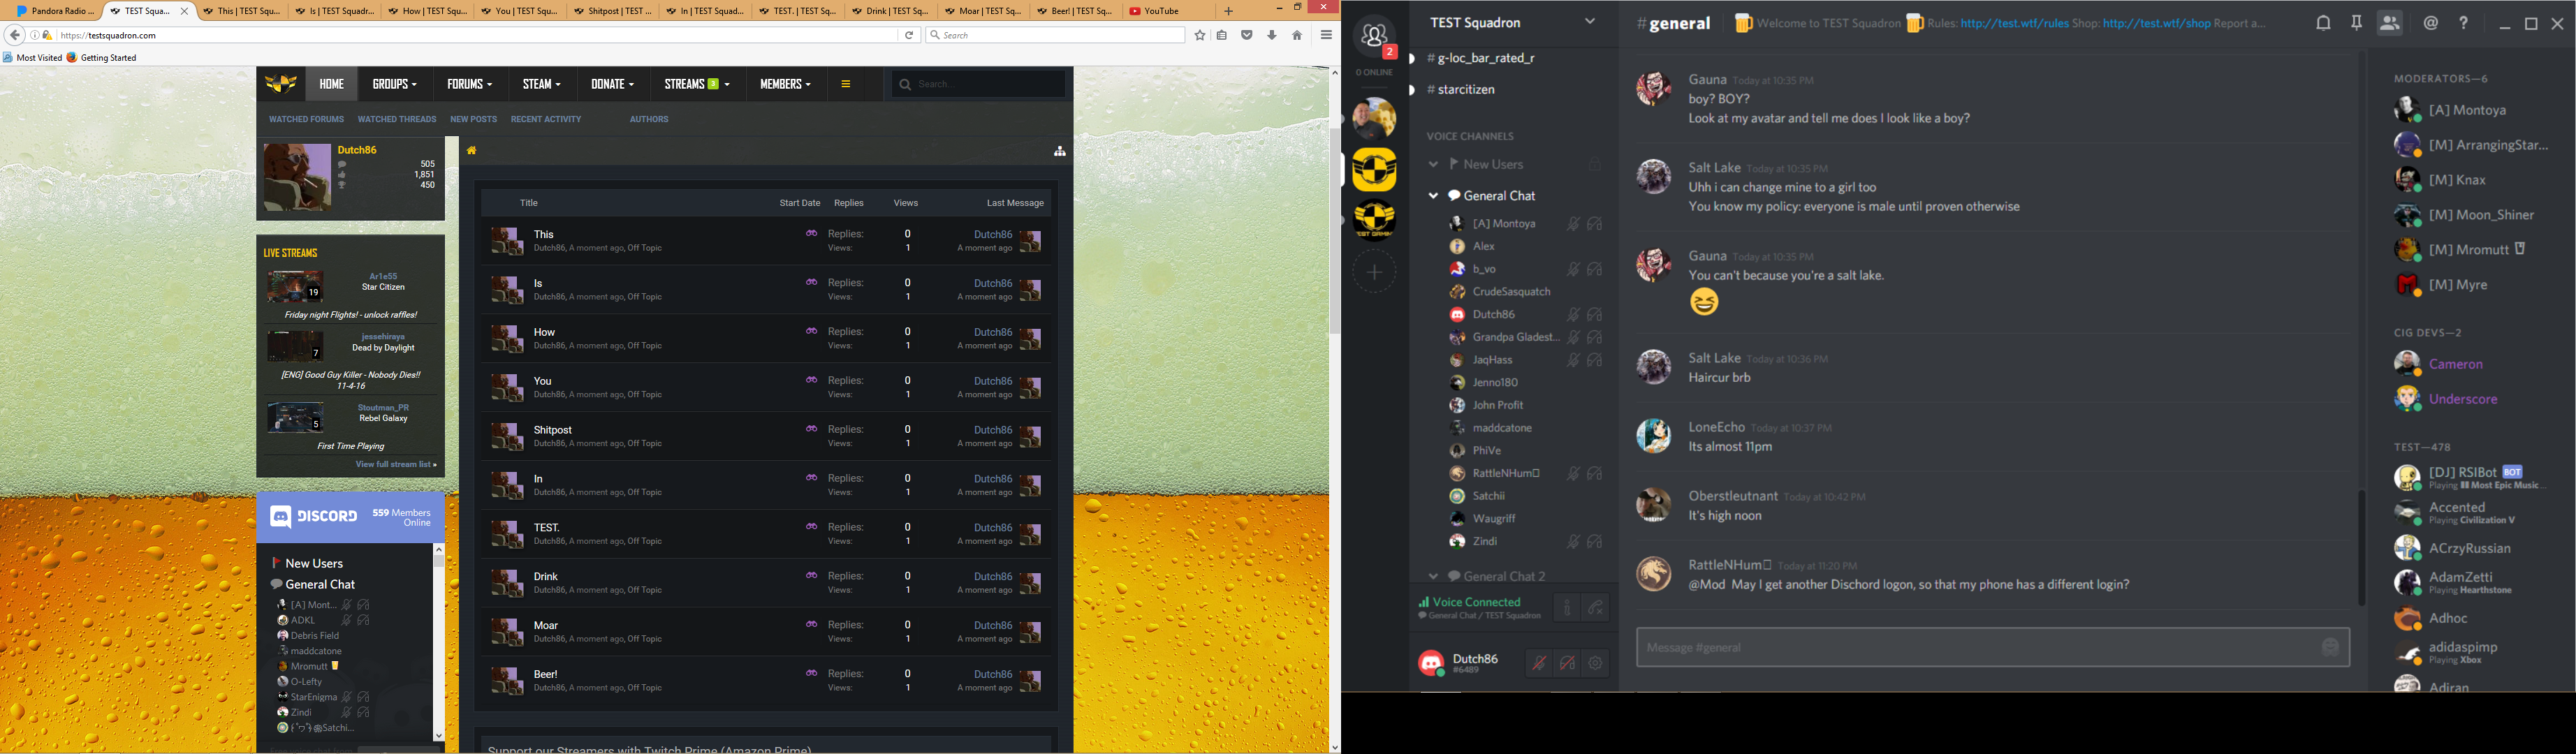This screenshot has height=754, width=2576.
Task: Click disconnect from voice phone icon
Action: tap(1596, 608)
